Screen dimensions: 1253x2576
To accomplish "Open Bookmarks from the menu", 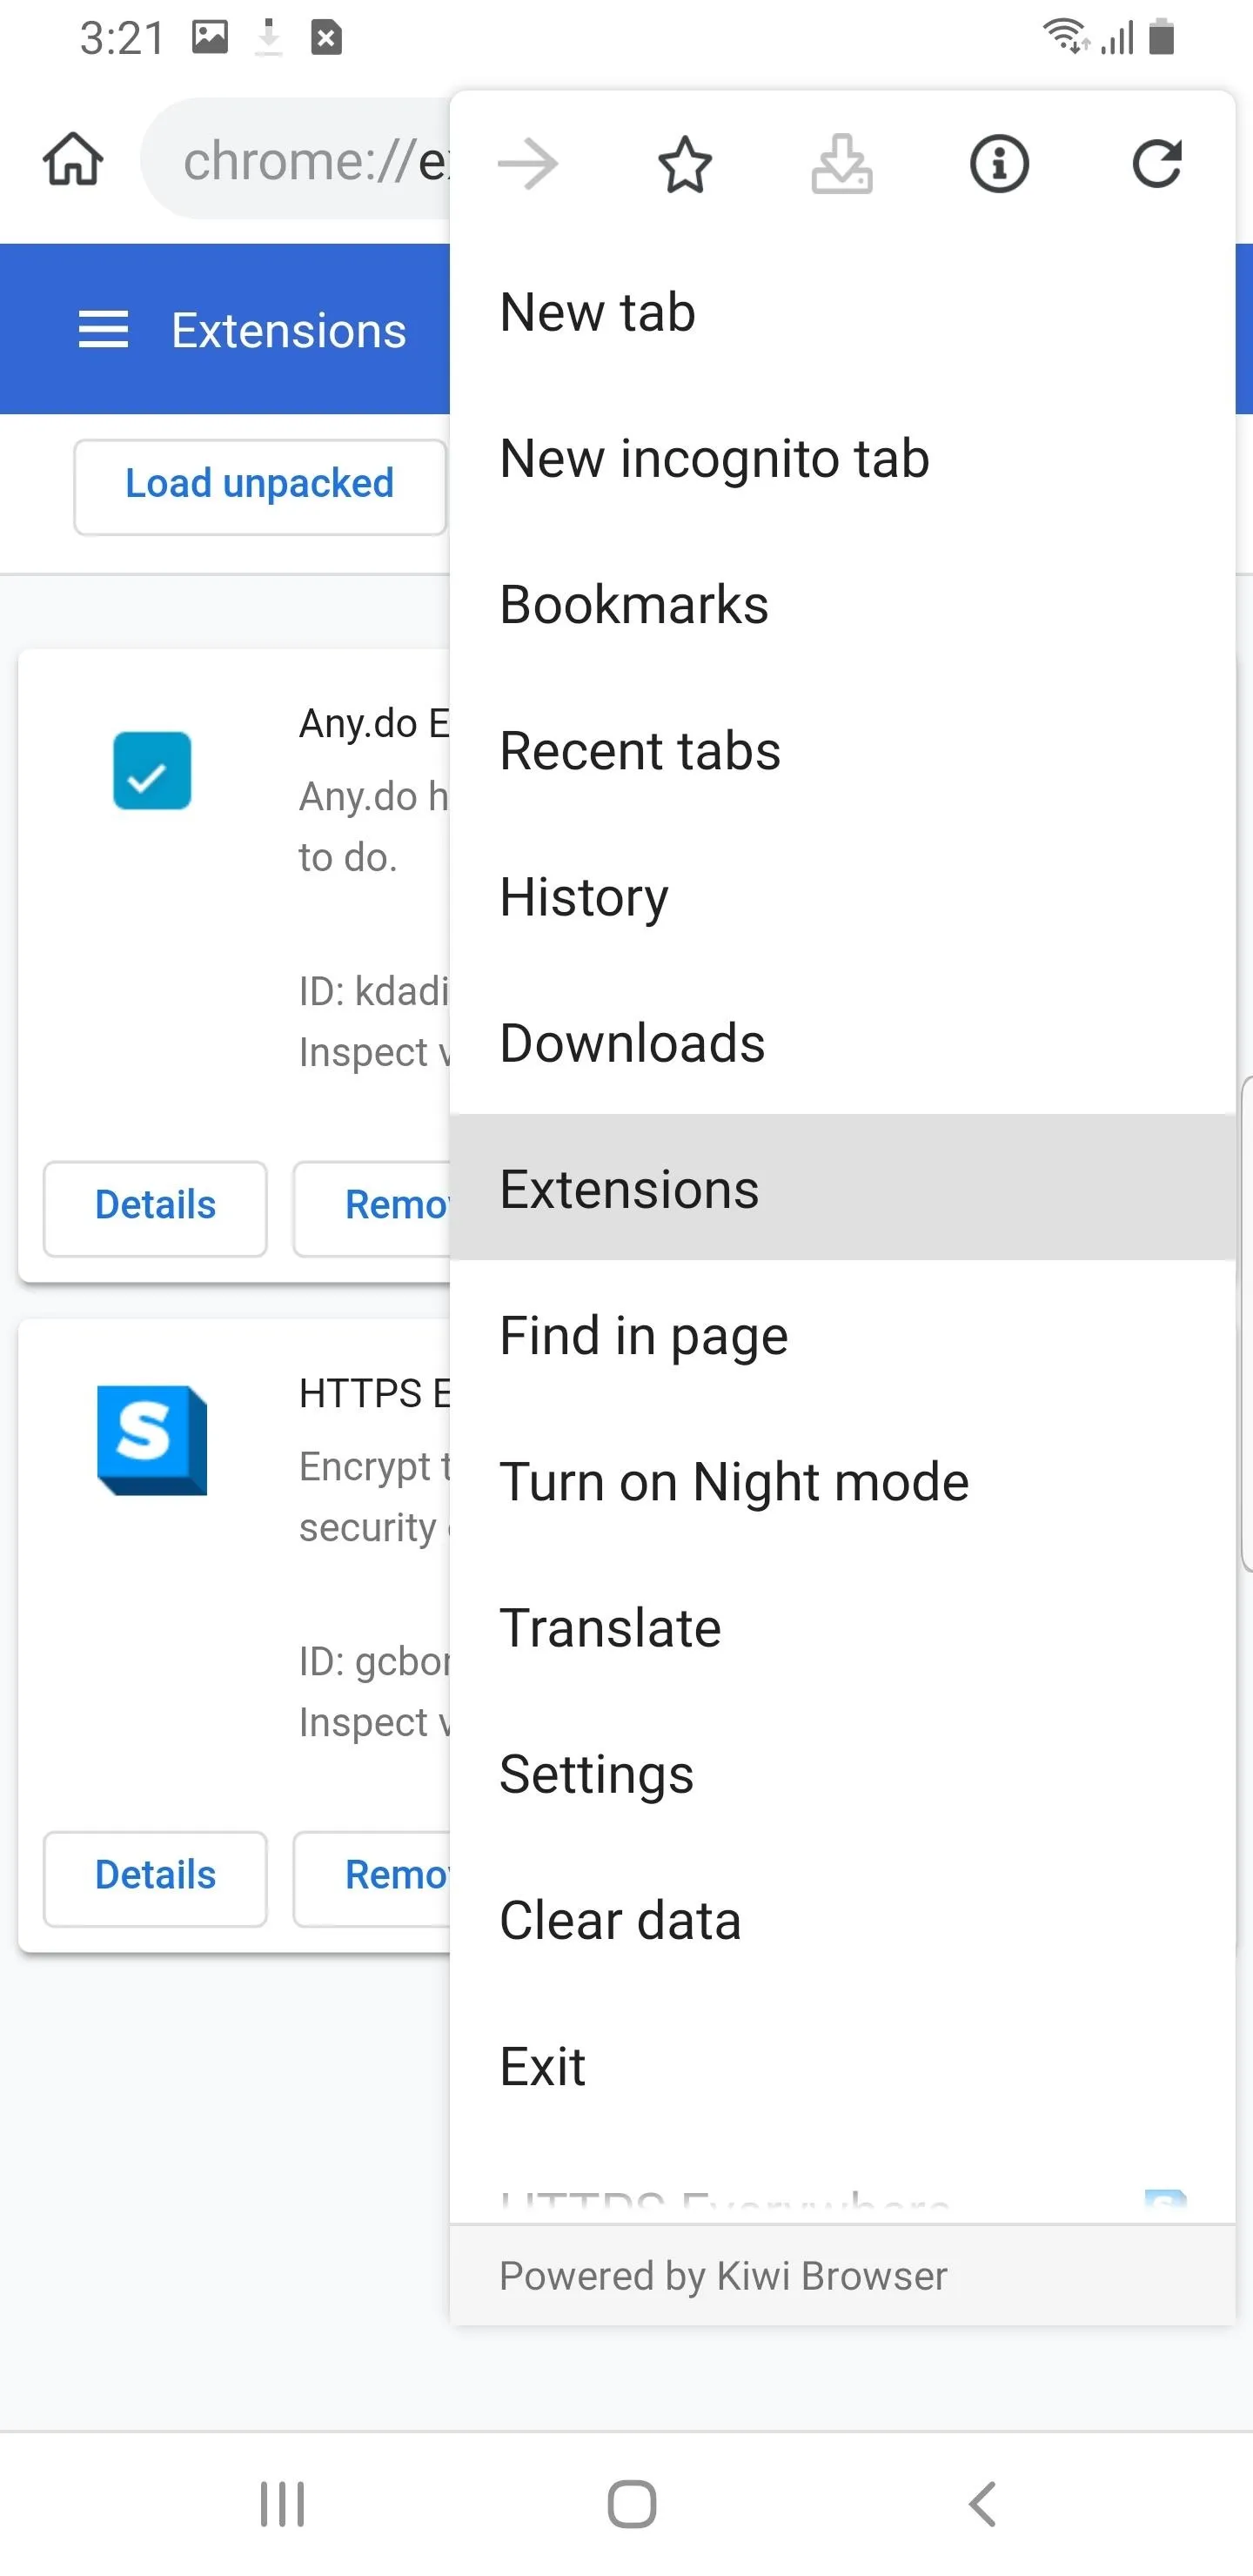I will (842, 604).
